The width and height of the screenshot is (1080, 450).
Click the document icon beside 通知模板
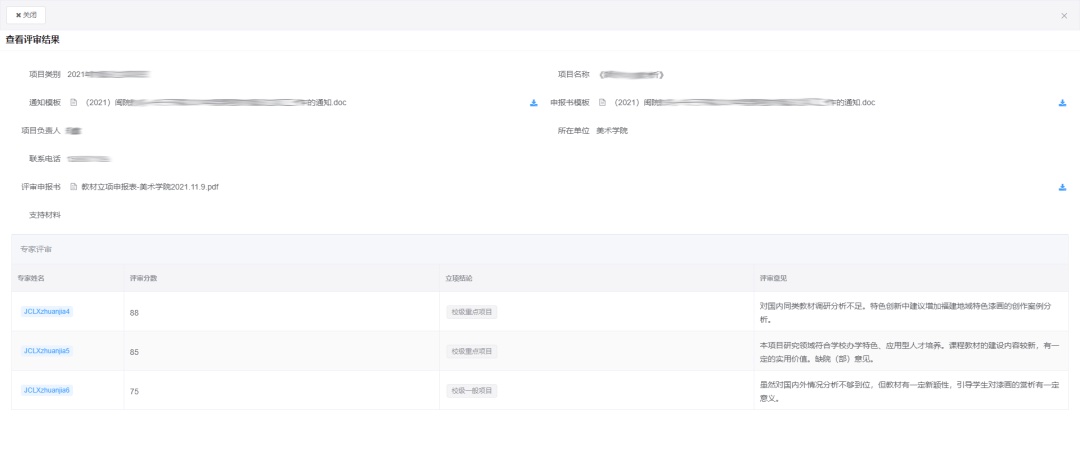tap(73, 103)
